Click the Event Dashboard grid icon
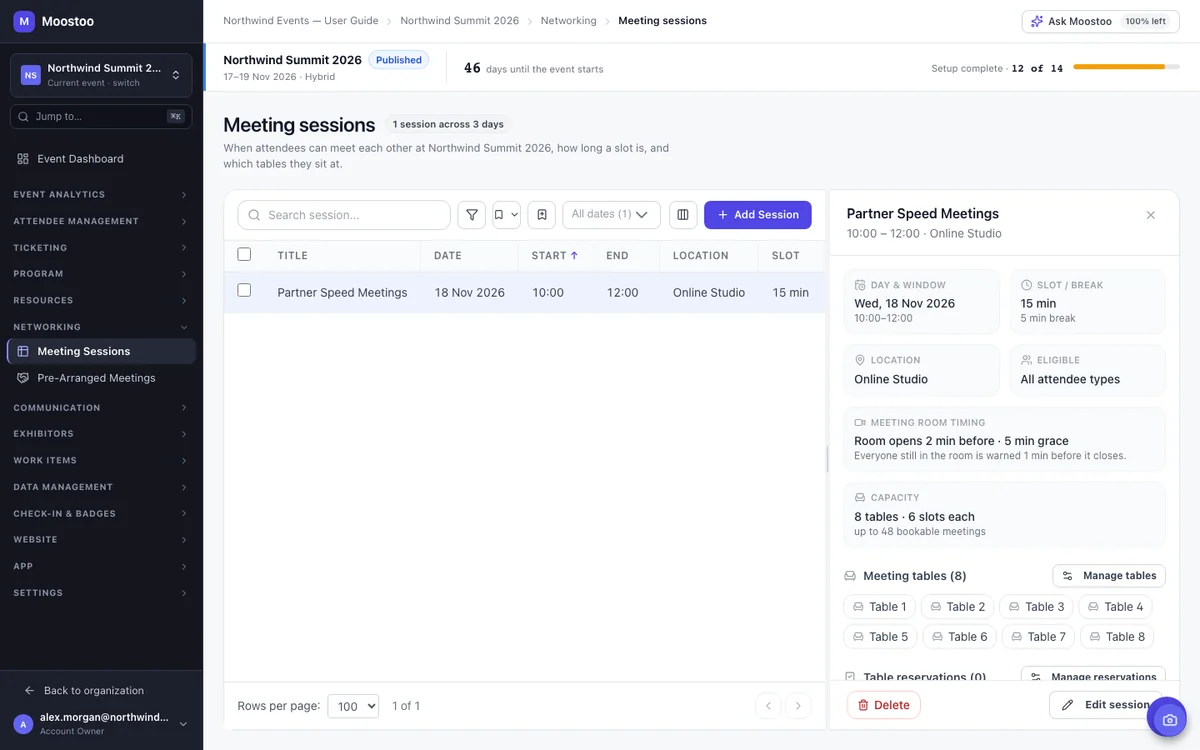Screen dimensions: 1200x750 (23, 159)
